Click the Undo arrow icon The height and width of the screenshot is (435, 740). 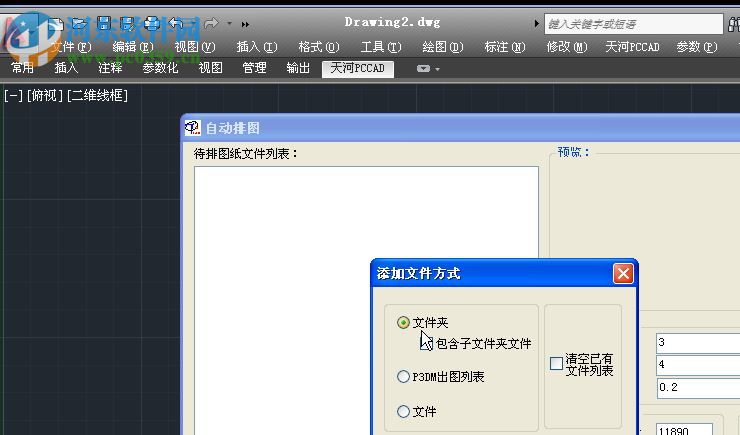click(x=176, y=23)
